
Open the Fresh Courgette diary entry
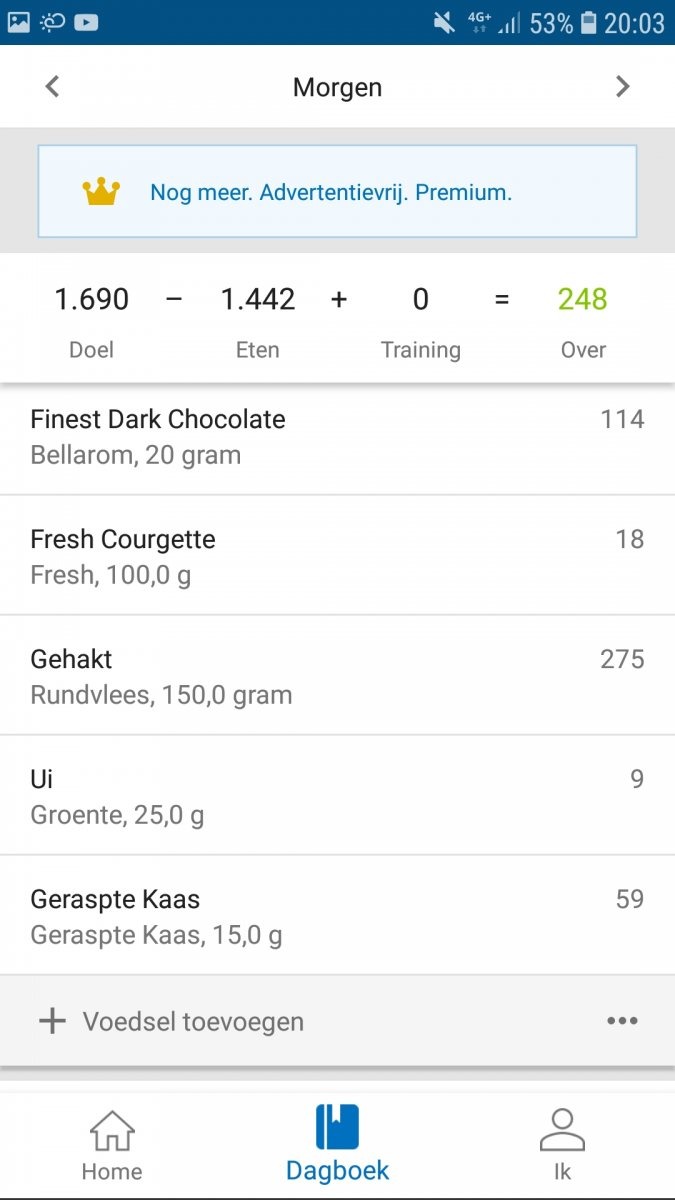click(337, 555)
